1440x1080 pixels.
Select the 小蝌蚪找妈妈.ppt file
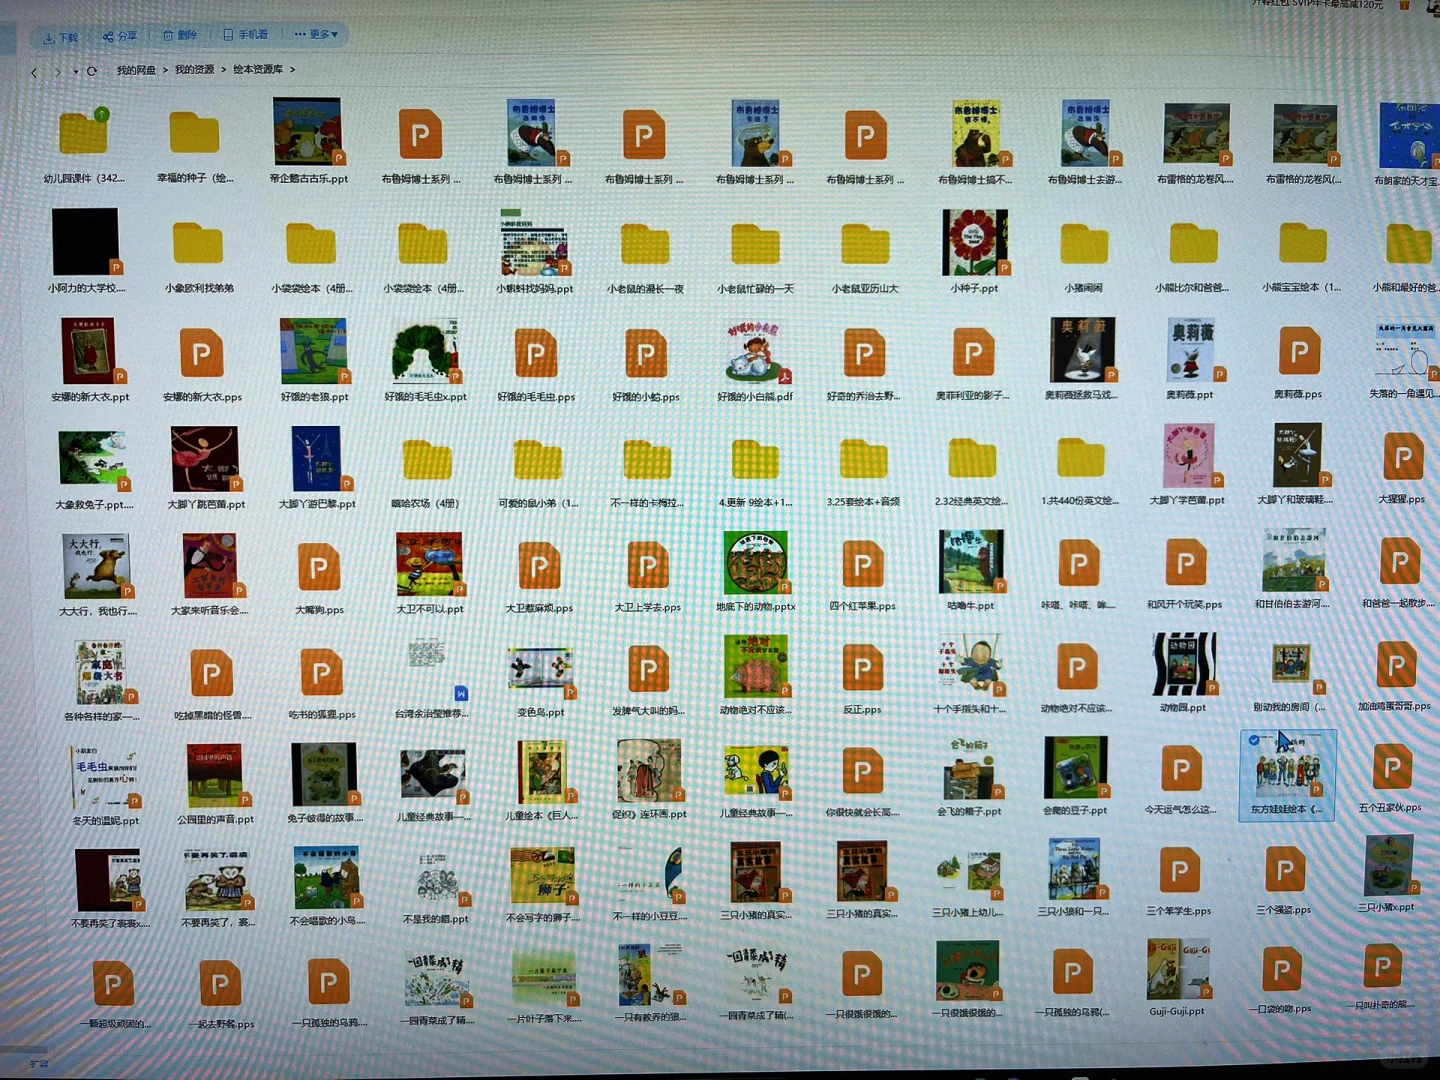534,242
